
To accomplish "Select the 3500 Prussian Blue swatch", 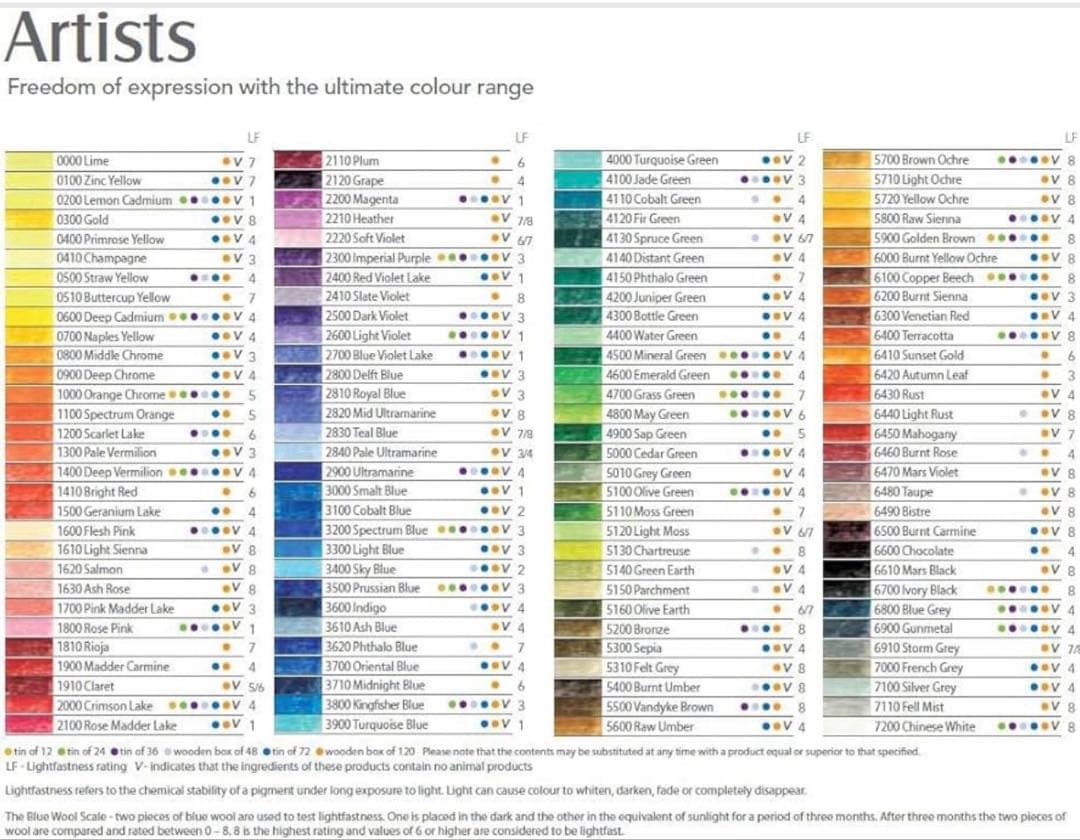I will point(296,589).
